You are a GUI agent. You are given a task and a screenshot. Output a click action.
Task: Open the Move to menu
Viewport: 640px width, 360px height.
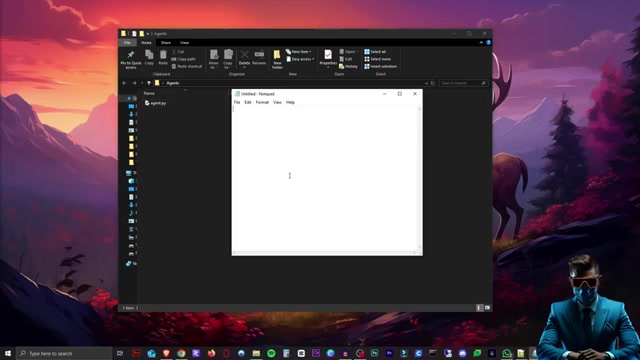tap(213, 59)
